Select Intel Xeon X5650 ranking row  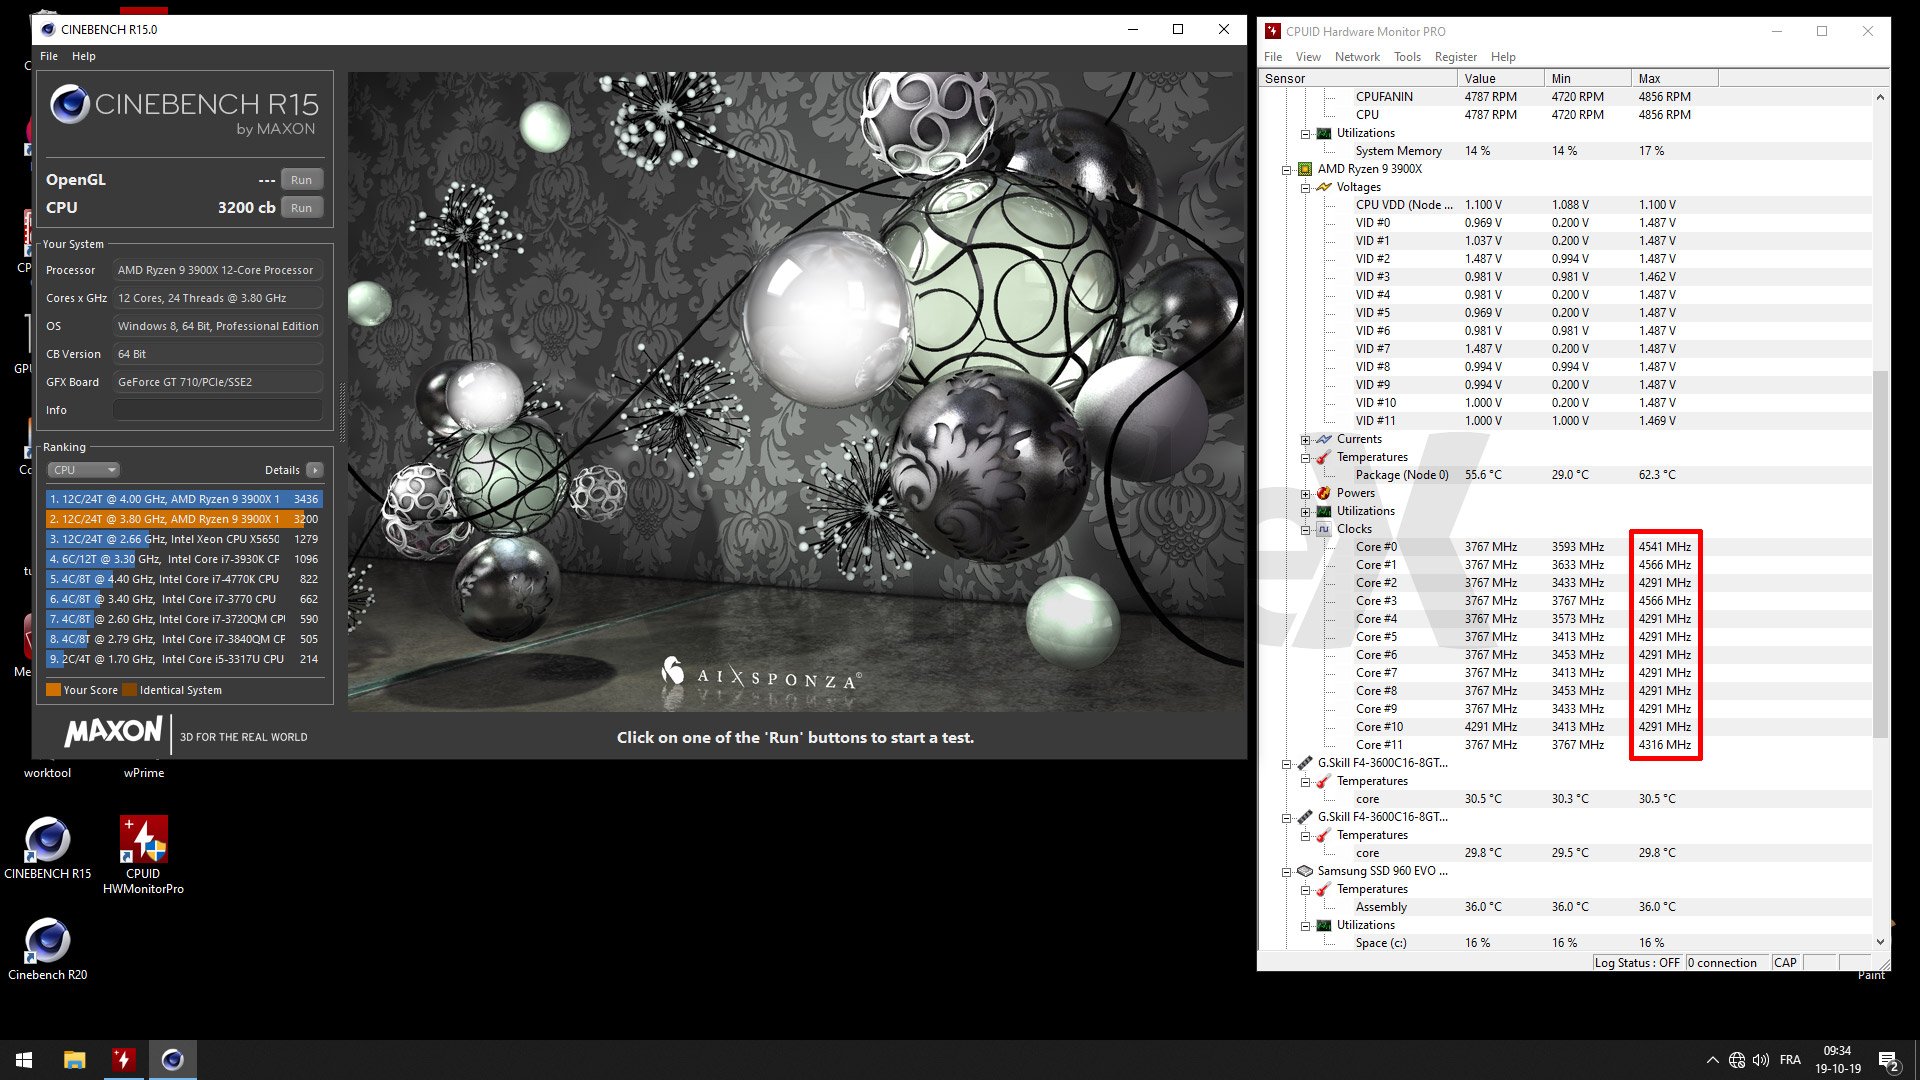[184, 539]
